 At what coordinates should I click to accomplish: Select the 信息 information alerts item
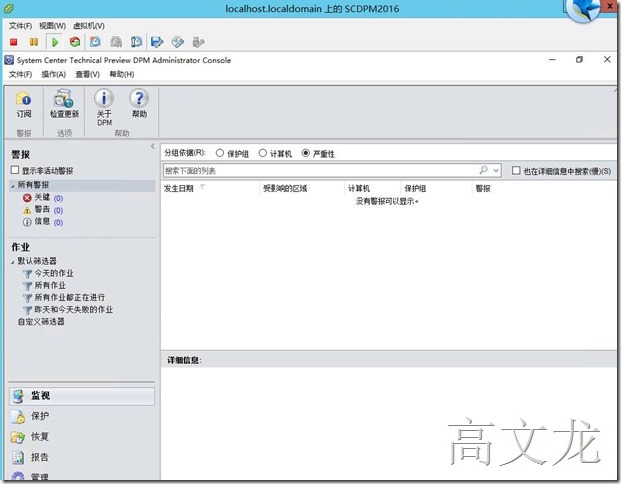pos(43,222)
